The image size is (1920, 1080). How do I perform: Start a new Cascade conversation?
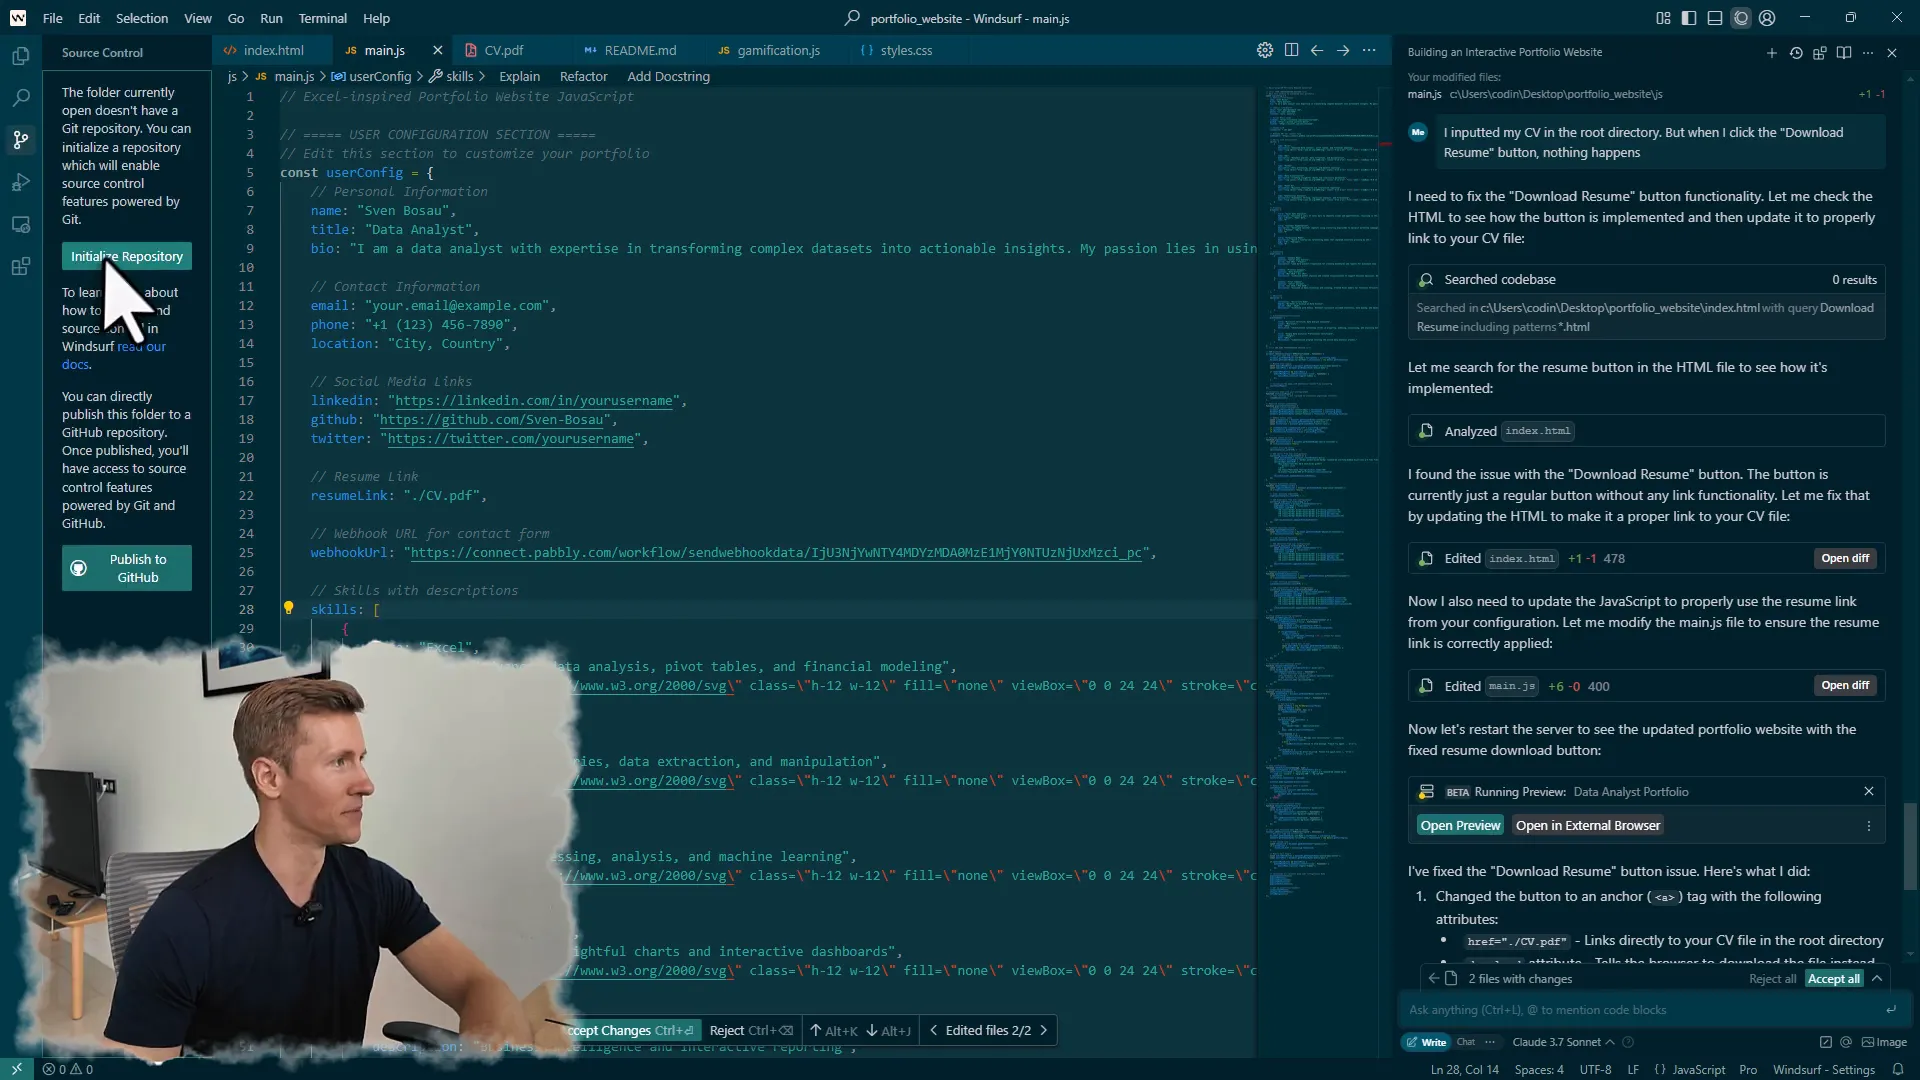(1771, 53)
